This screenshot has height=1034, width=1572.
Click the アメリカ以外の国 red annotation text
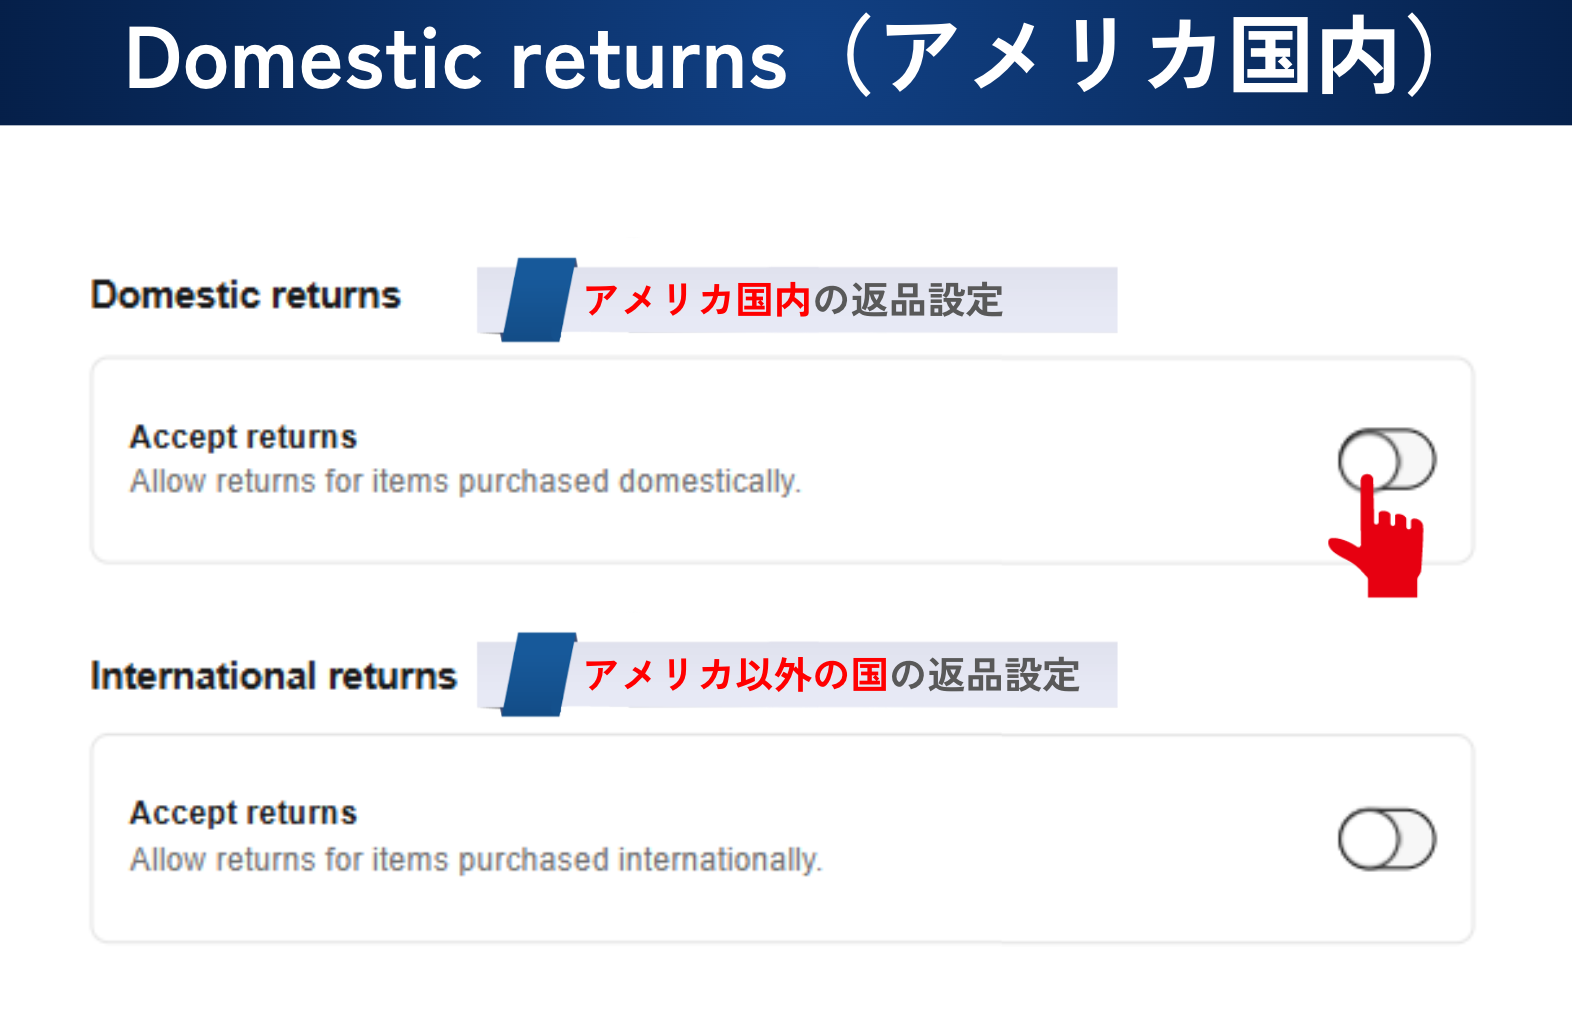coord(735,675)
